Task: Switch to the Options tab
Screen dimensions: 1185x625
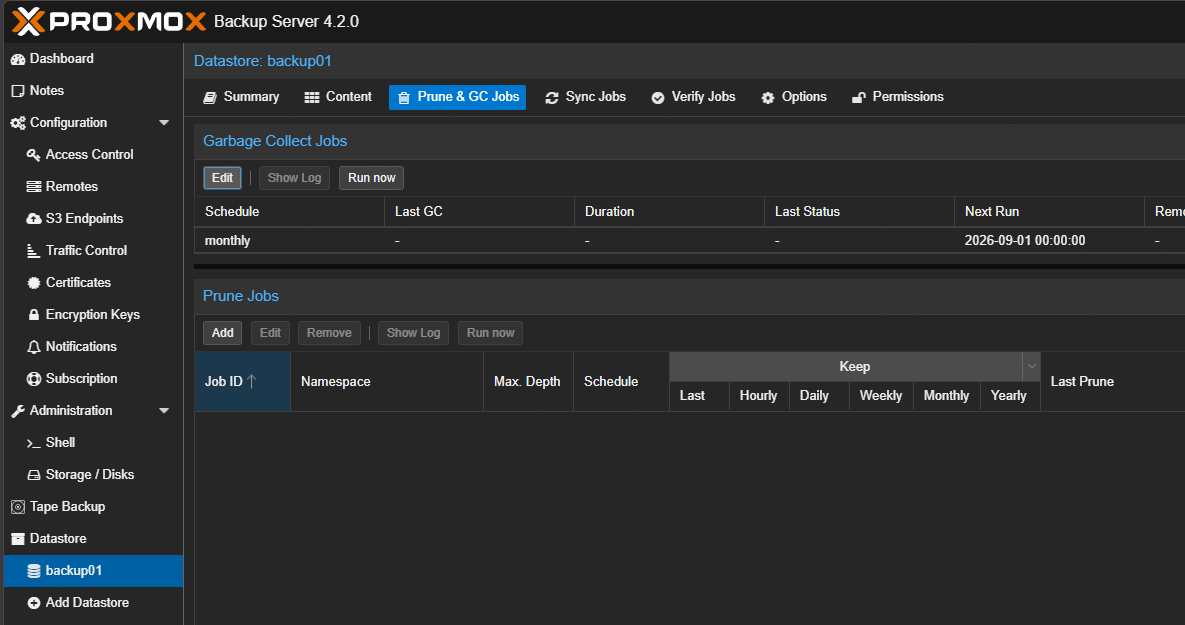Action: tap(794, 97)
